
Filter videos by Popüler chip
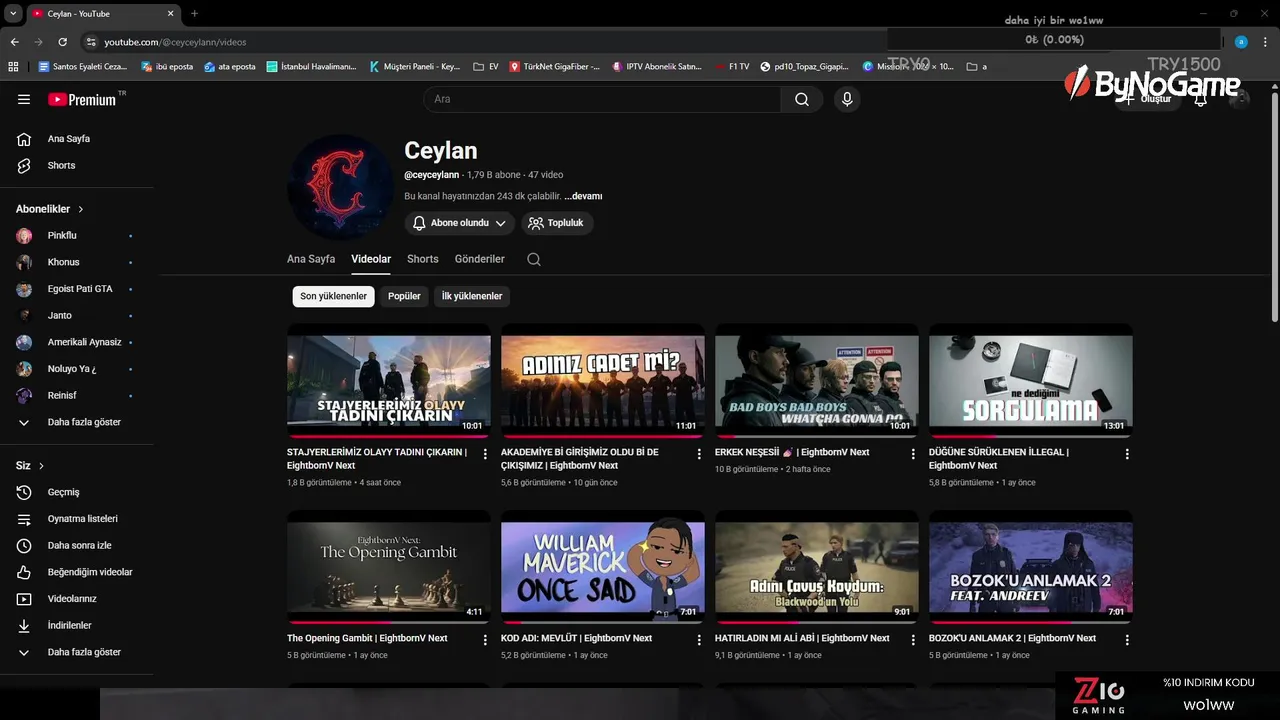tap(404, 296)
